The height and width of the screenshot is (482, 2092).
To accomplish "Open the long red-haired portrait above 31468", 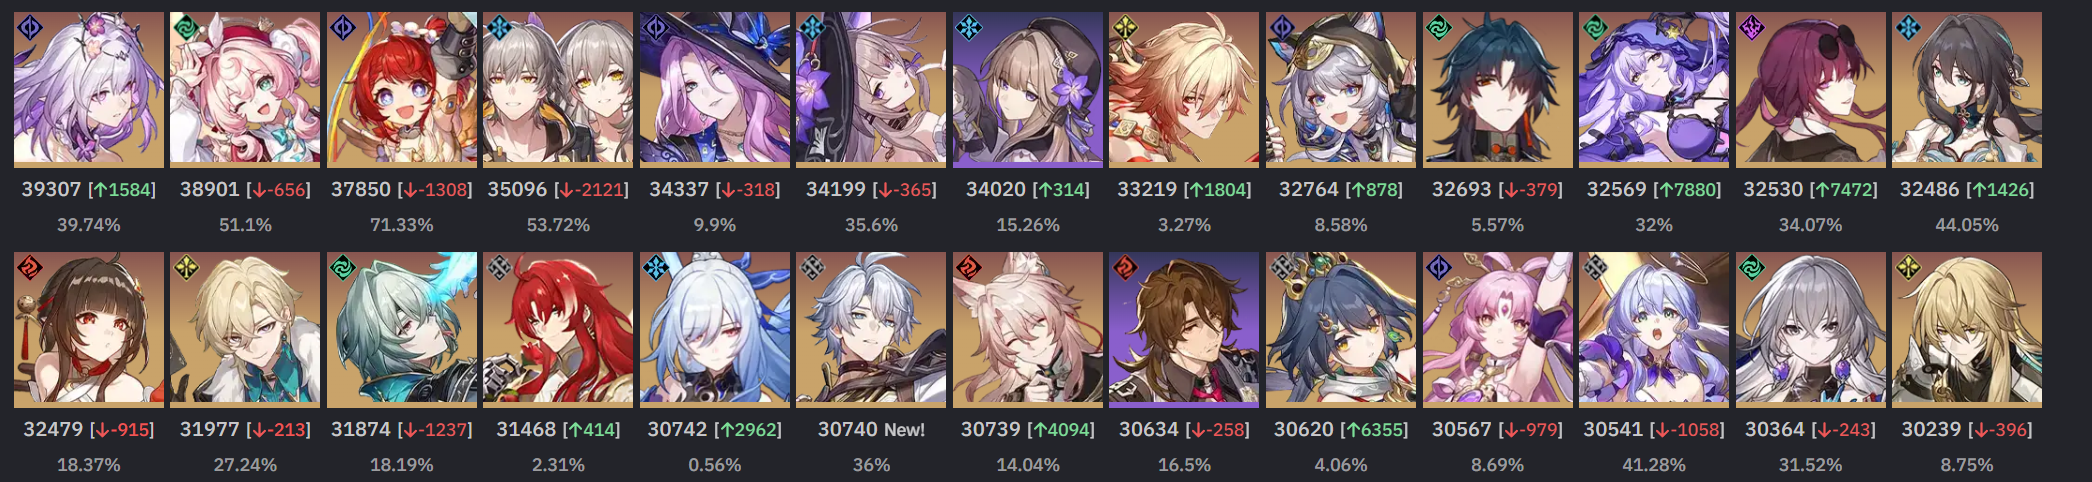I will pos(558,329).
